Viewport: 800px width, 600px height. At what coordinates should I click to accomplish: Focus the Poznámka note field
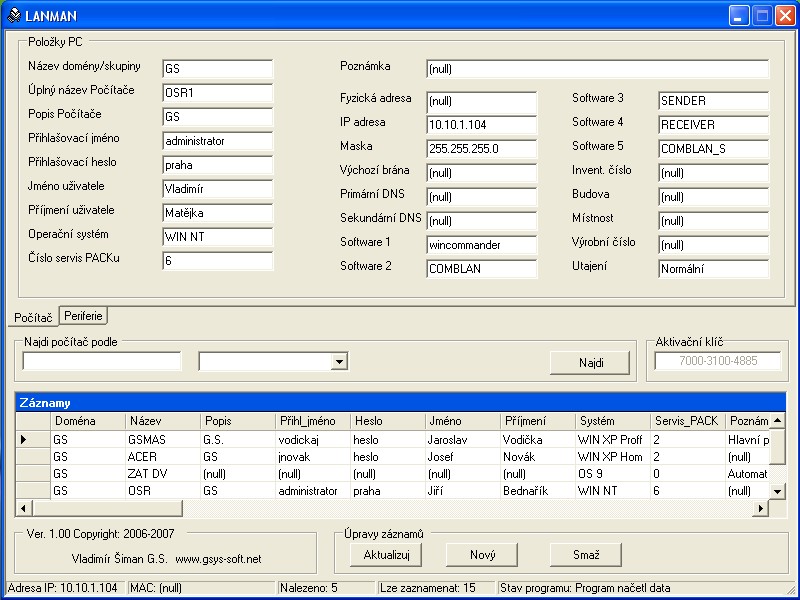click(596, 69)
